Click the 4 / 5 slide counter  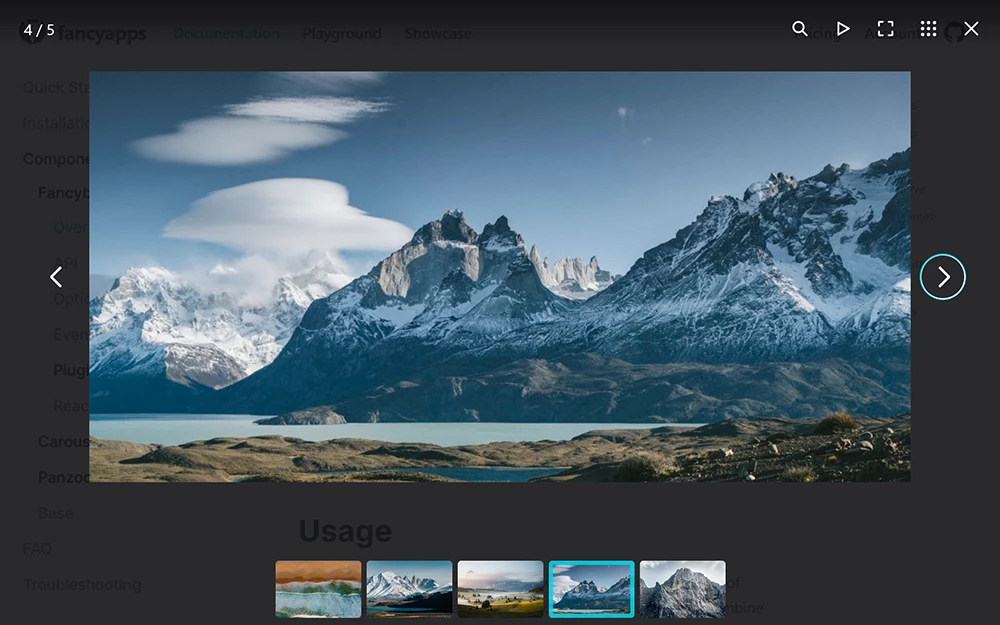[39, 30]
